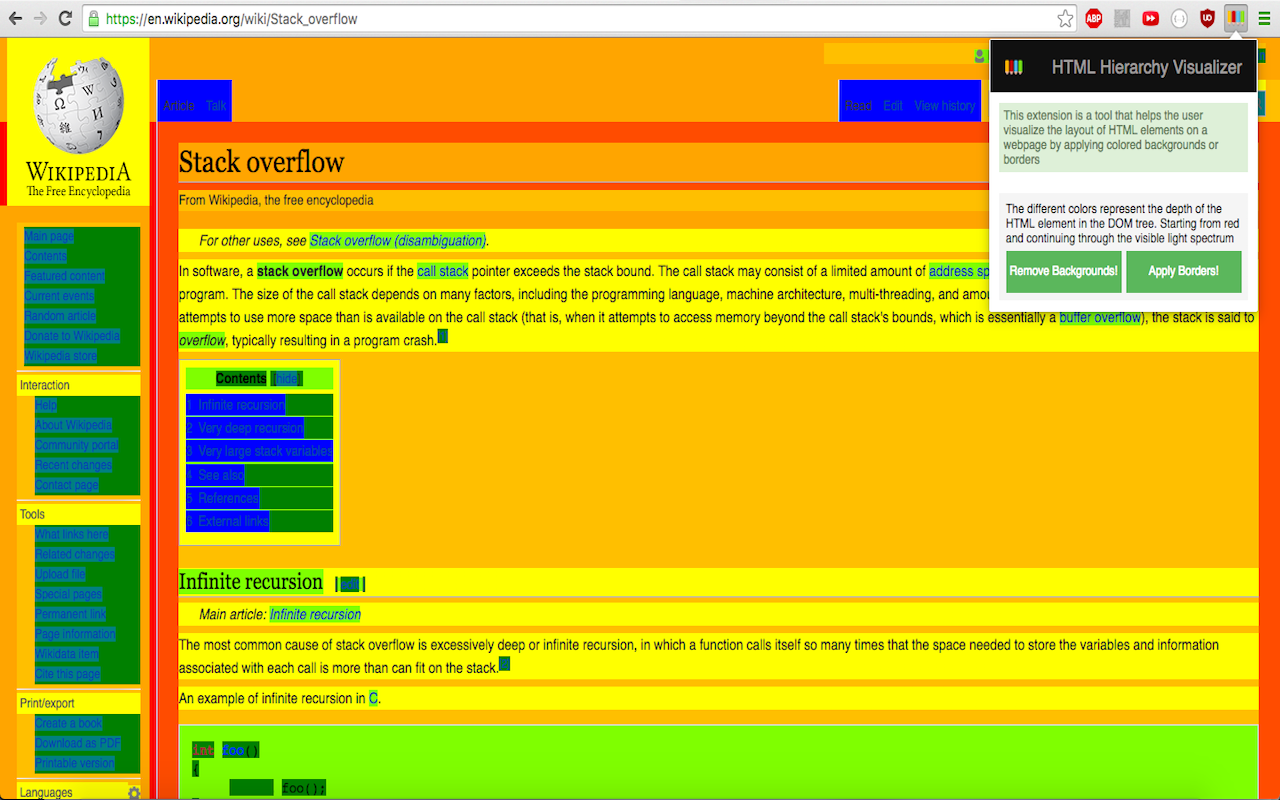Open 'Current events' sidebar link

point(59,296)
